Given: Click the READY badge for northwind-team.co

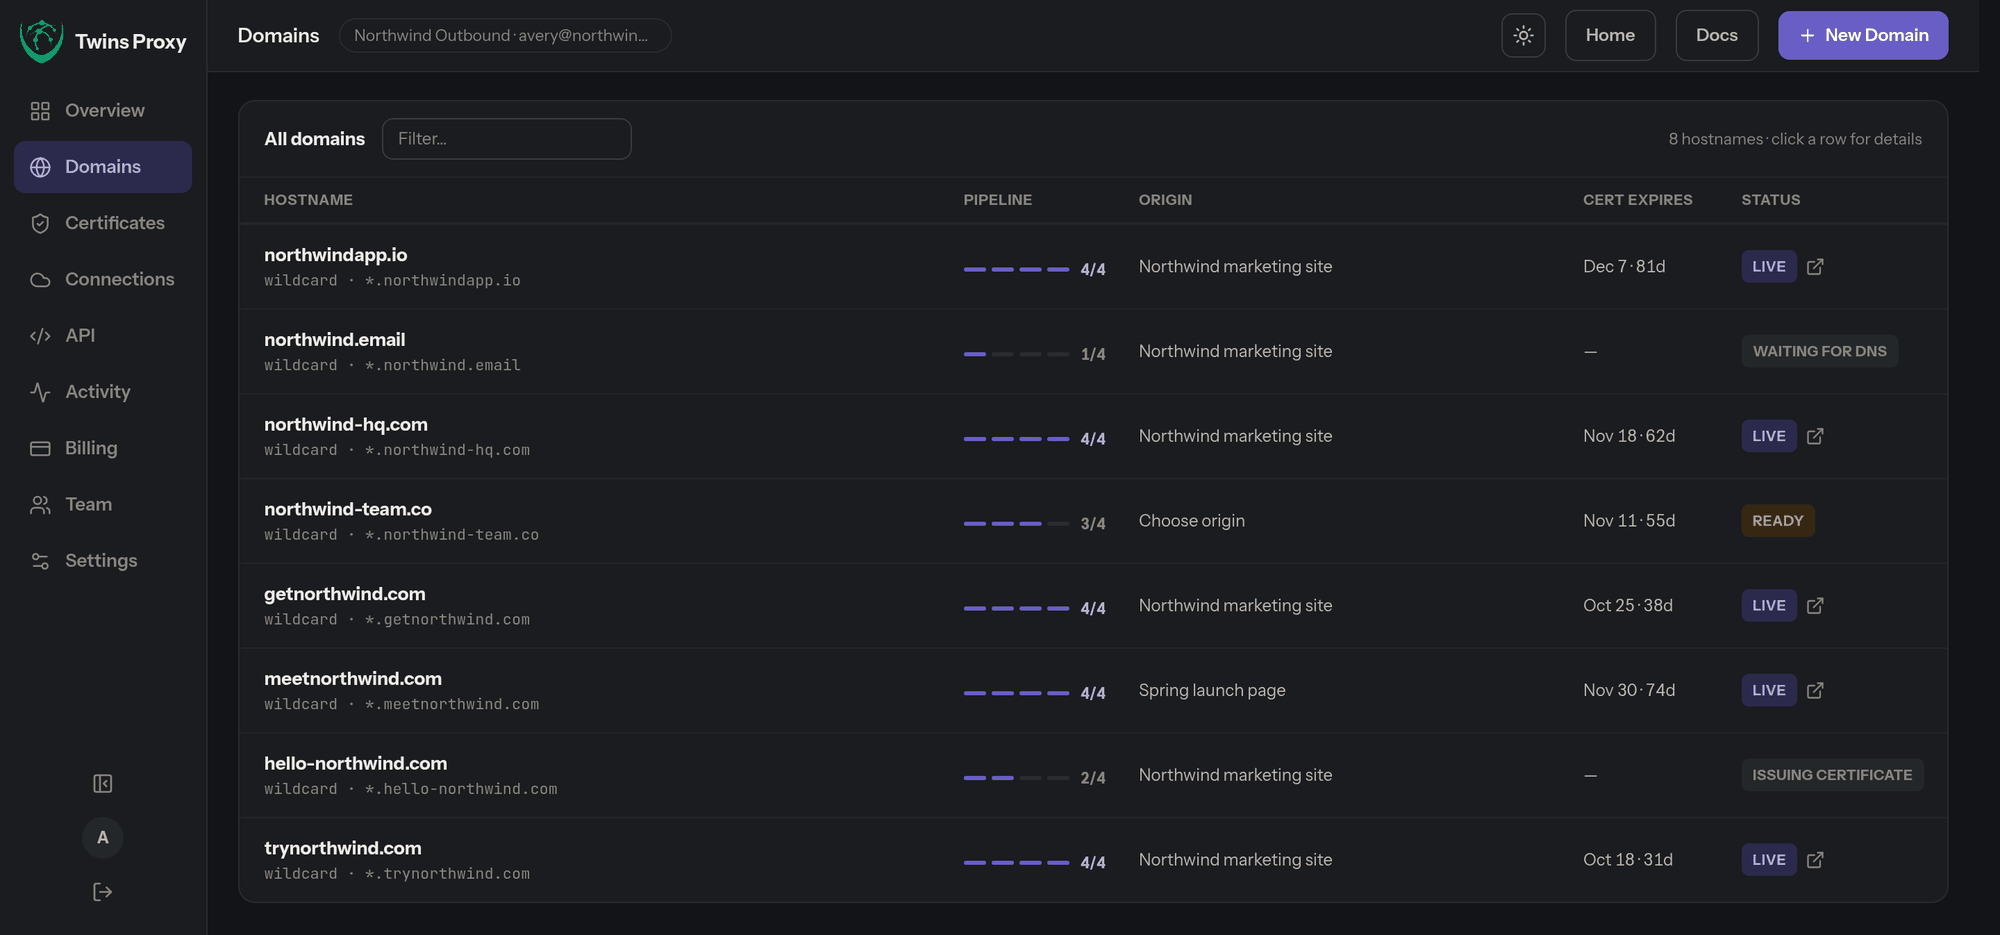Looking at the screenshot, I should coord(1777,521).
